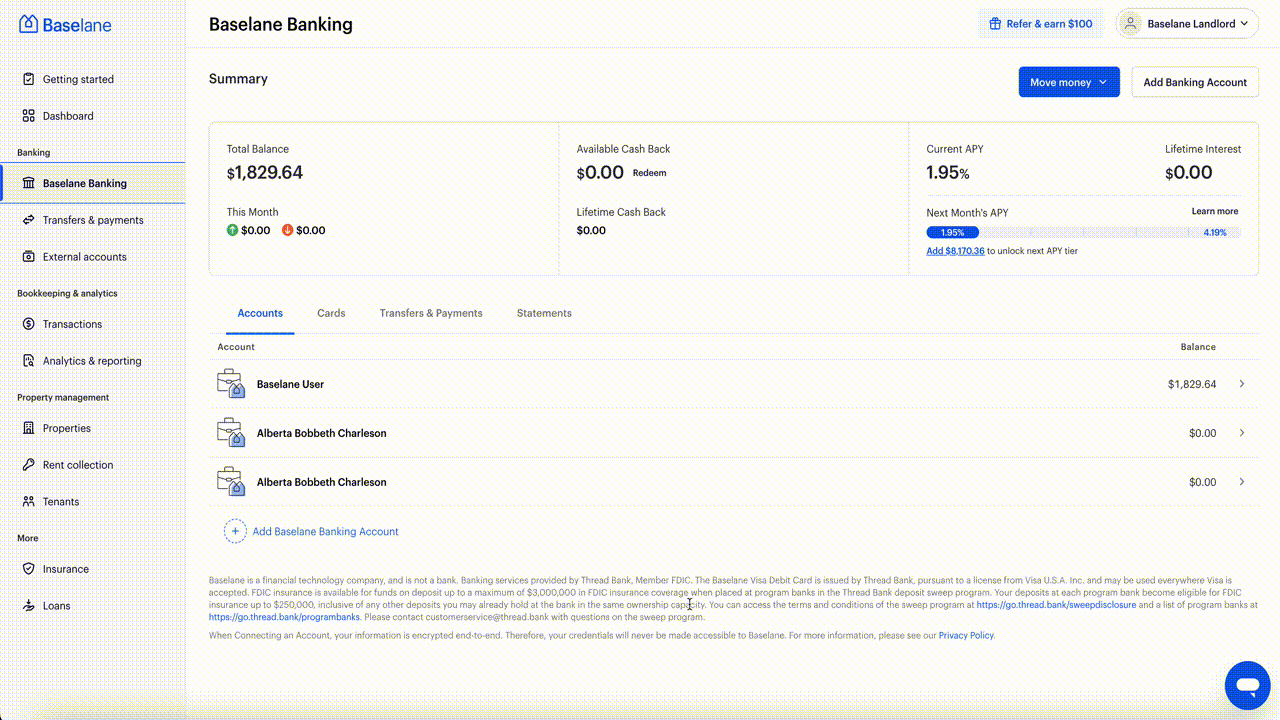Select the Baselane User account name
The width and height of the screenshot is (1280, 720).
pos(290,384)
